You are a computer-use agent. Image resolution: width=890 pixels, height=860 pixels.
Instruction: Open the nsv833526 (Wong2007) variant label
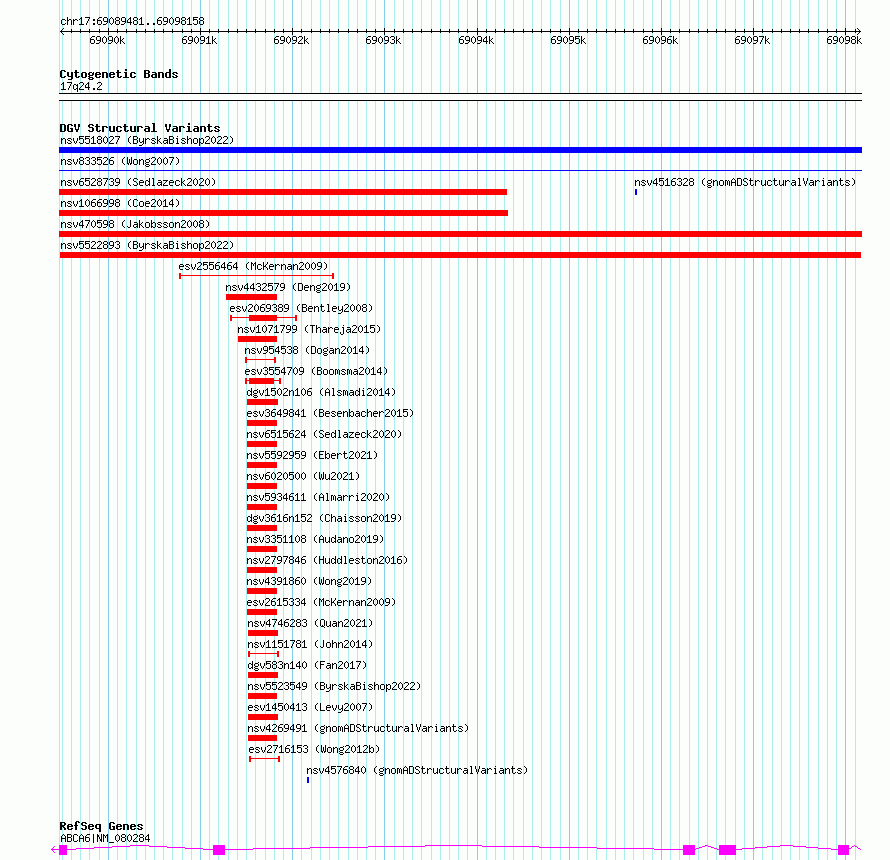click(120, 161)
